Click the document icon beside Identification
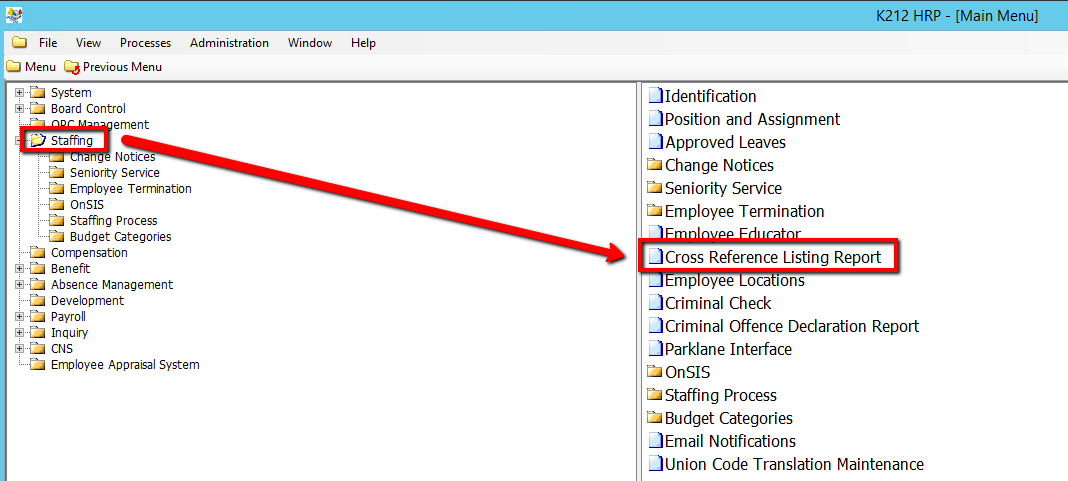This screenshot has width=1068, height=481. pos(656,96)
